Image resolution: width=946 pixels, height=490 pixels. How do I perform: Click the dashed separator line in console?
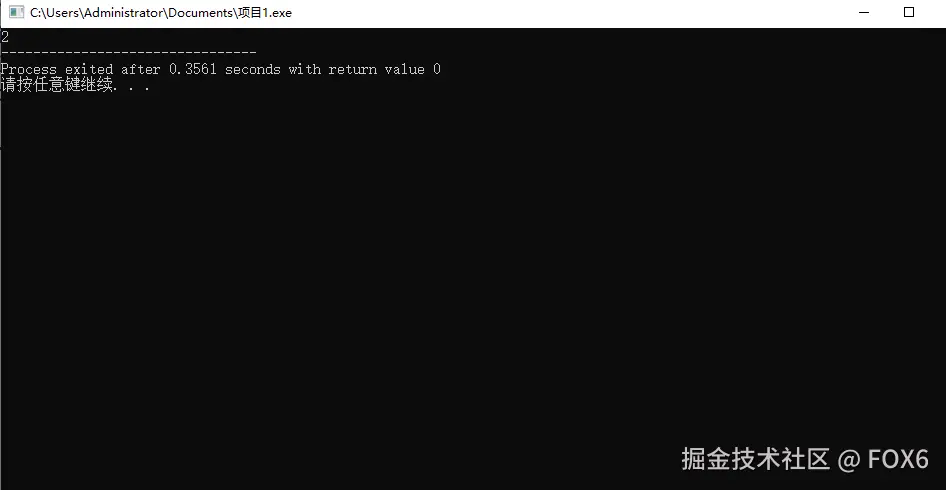click(x=129, y=53)
